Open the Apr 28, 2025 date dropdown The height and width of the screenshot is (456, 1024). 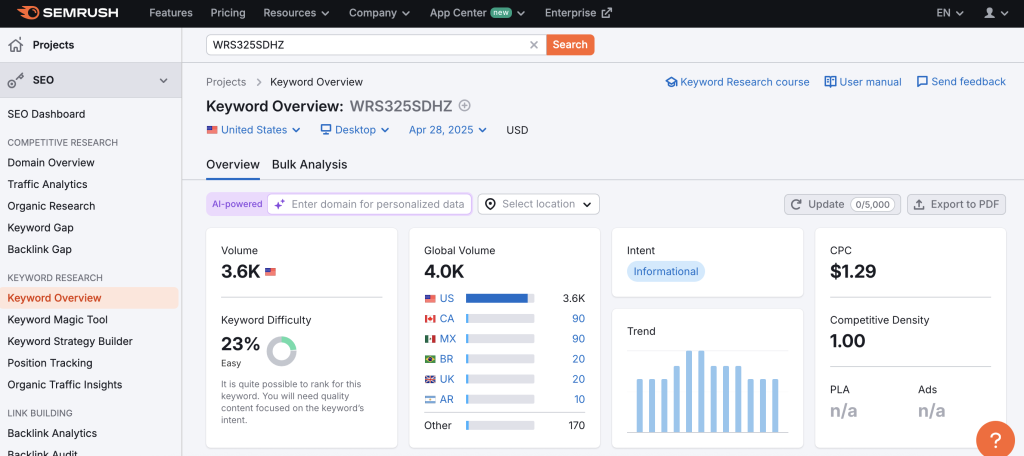tap(448, 130)
